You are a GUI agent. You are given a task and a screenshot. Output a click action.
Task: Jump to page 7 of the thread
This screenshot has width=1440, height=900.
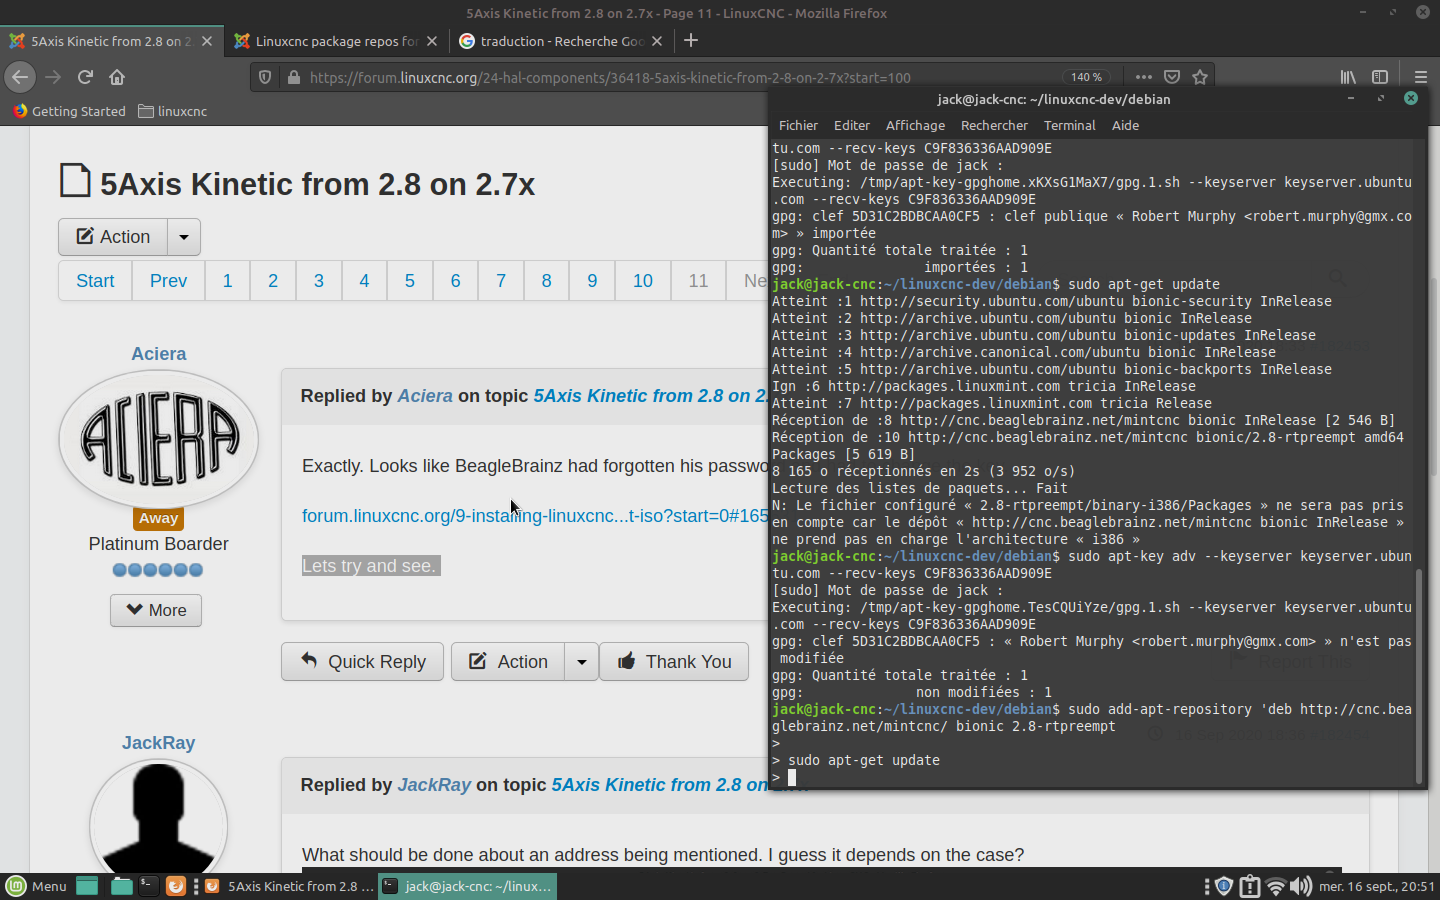pos(501,281)
